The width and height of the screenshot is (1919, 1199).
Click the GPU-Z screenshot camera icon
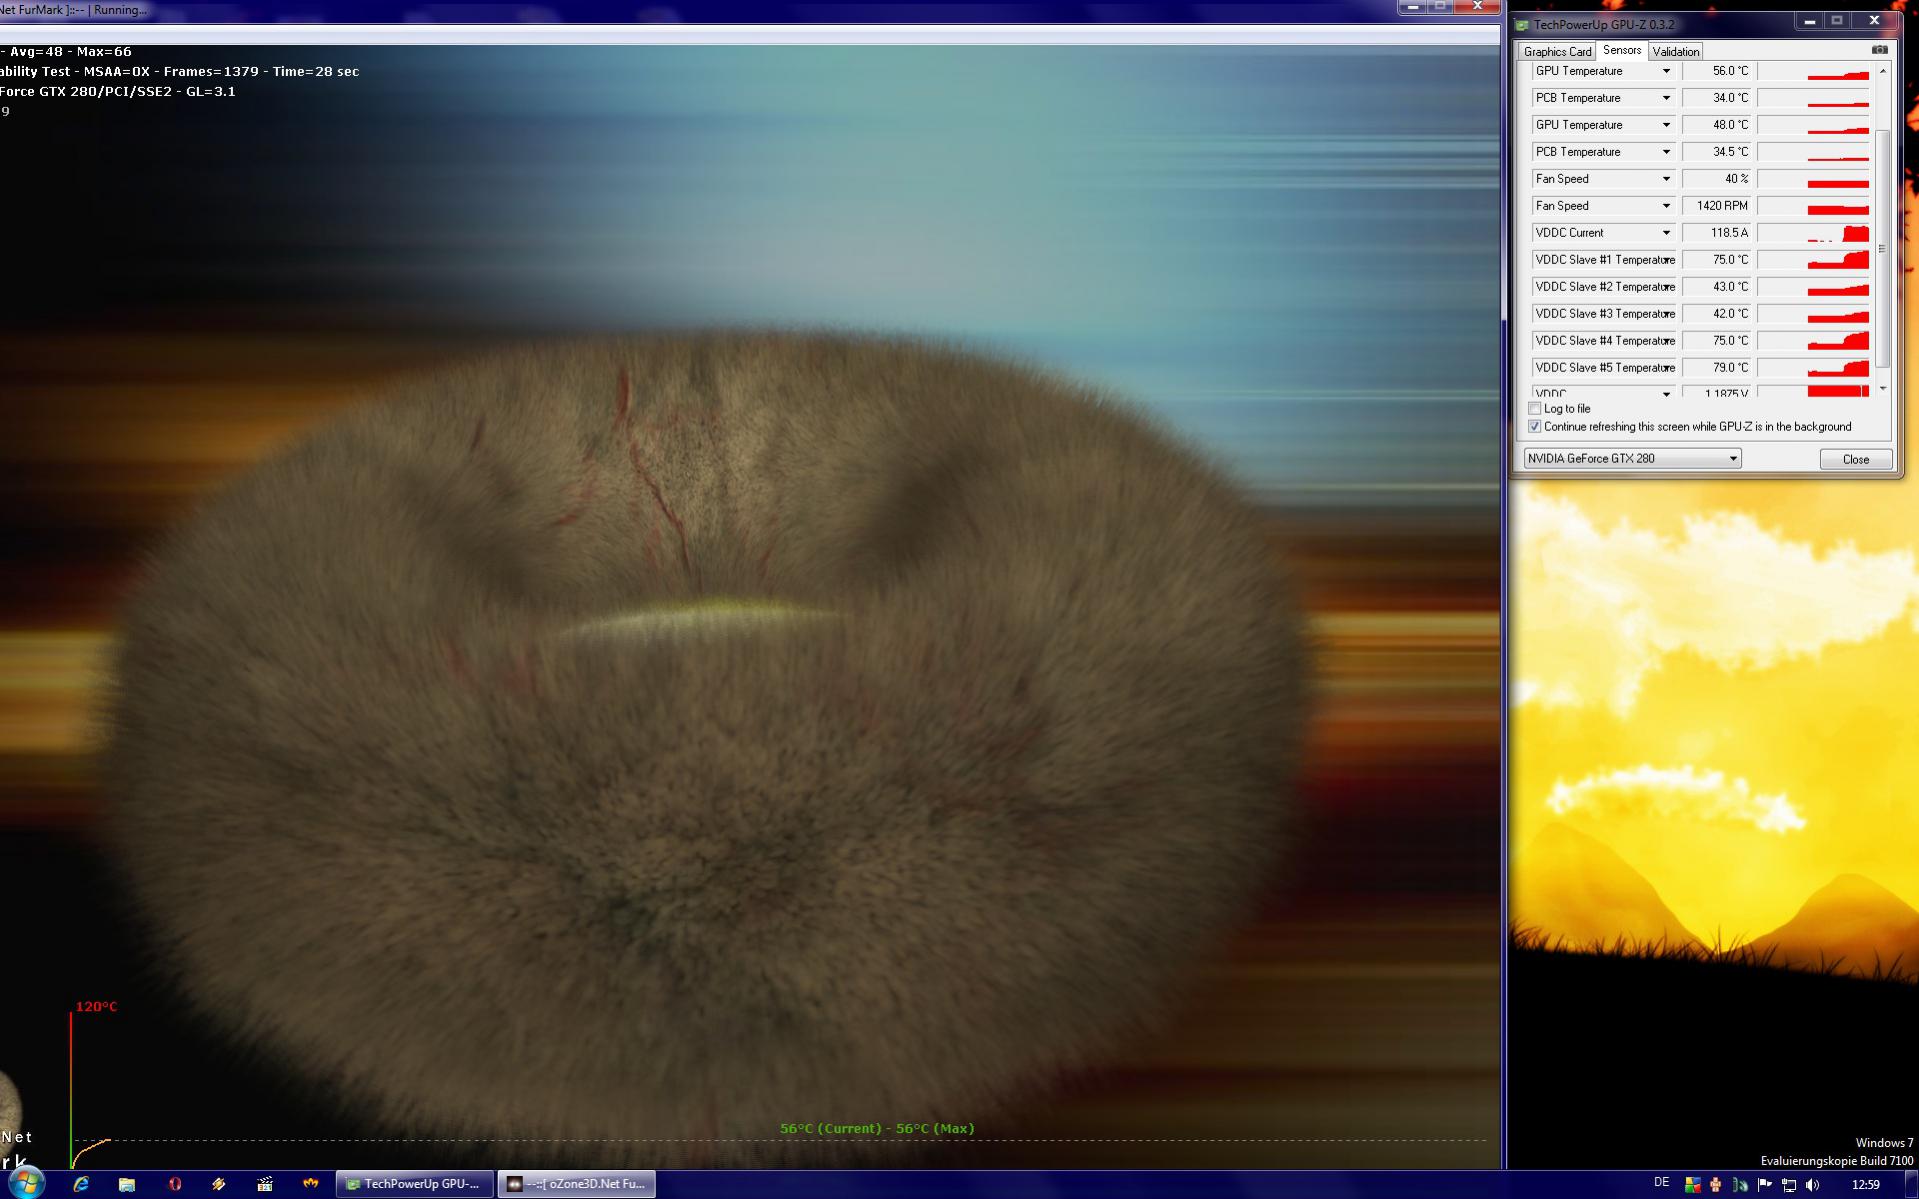tap(1879, 50)
